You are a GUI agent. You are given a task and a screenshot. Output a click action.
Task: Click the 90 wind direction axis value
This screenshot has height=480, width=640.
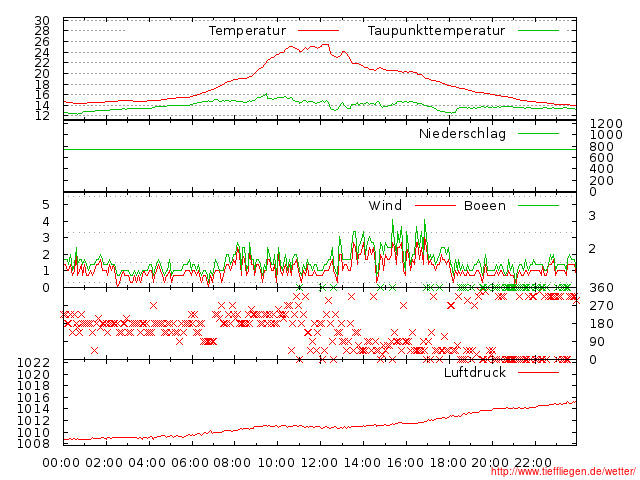(597, 342)
